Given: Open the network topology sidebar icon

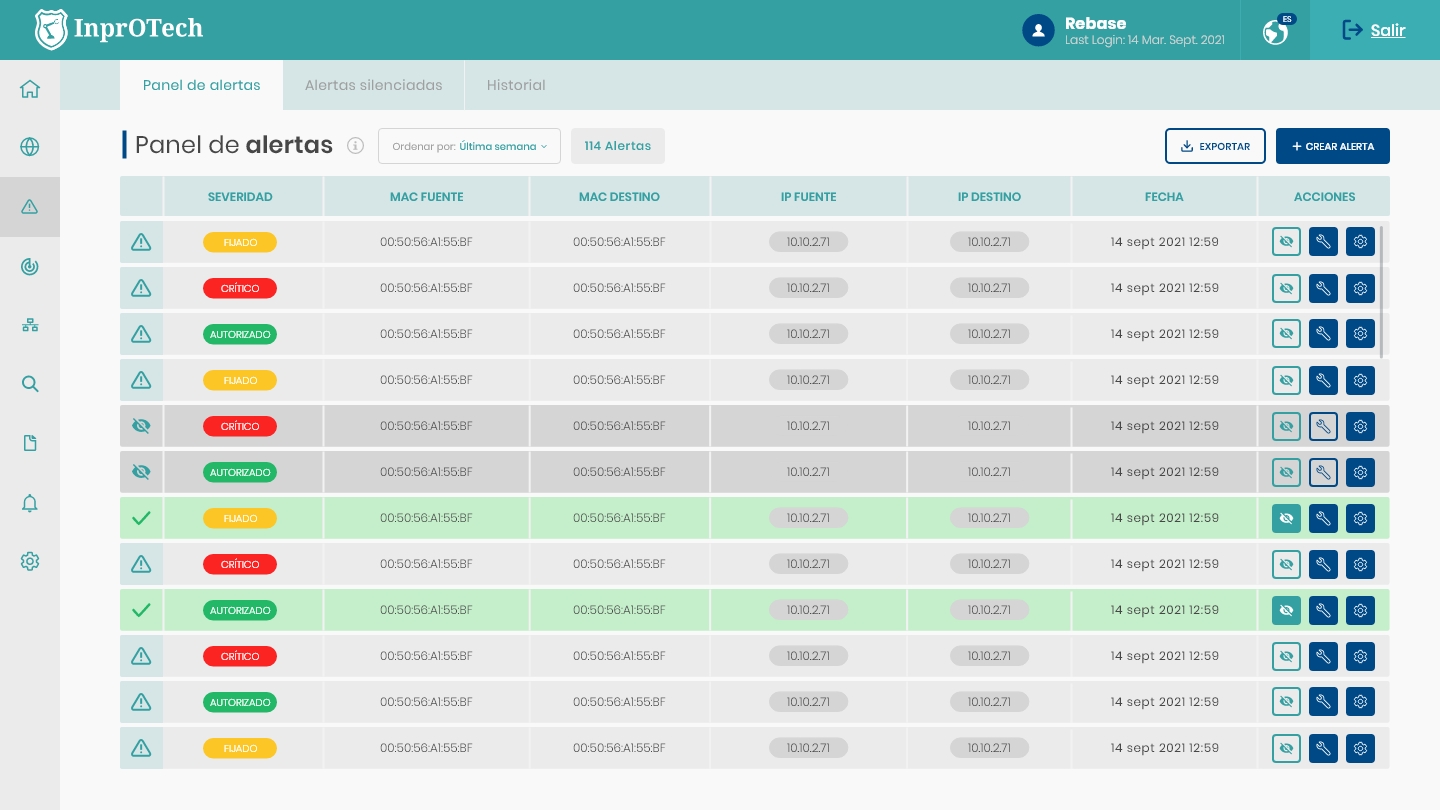Looking at the screenshot, I should tap(30, 325).
